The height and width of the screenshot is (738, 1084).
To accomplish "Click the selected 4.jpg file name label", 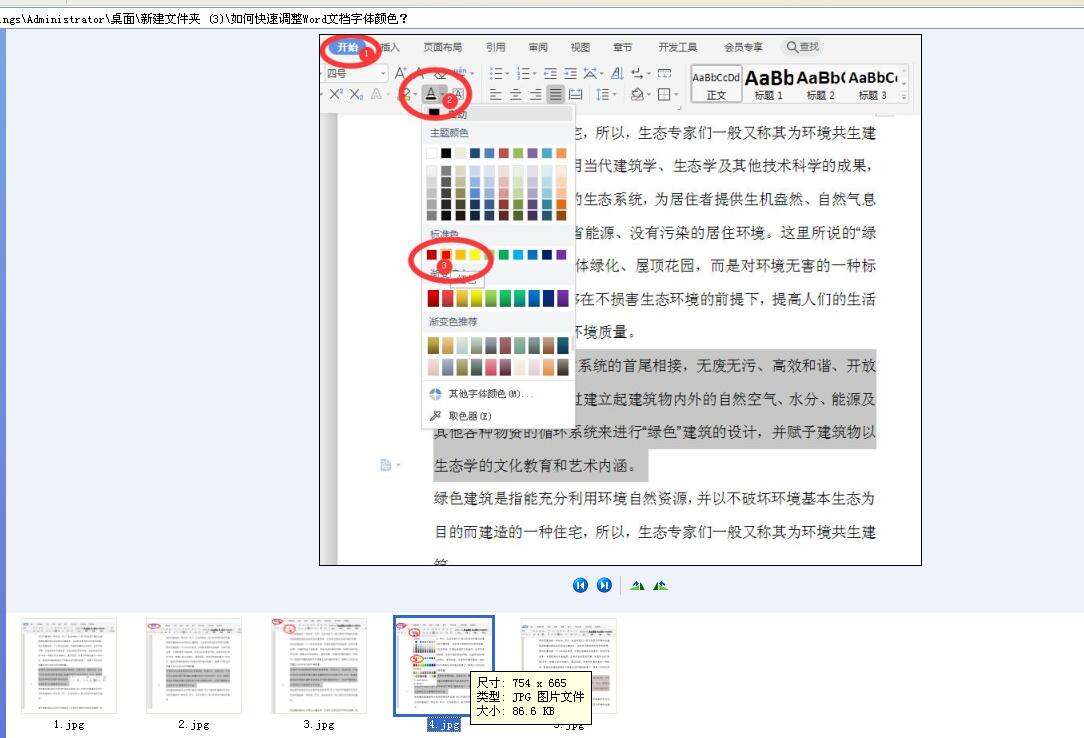I will (444, 724).
